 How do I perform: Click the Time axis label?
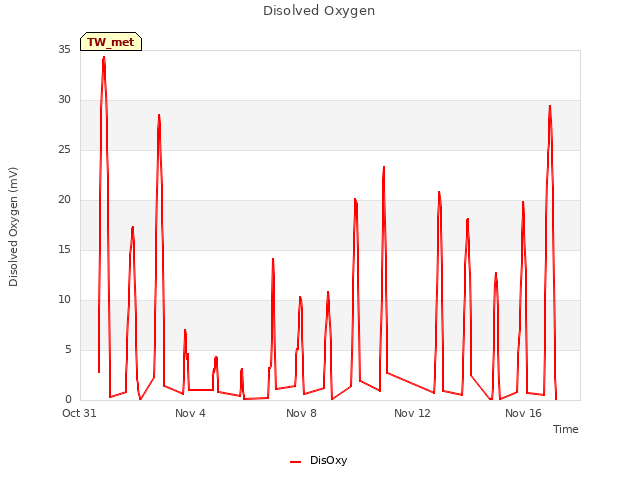(x=565, y=429)
